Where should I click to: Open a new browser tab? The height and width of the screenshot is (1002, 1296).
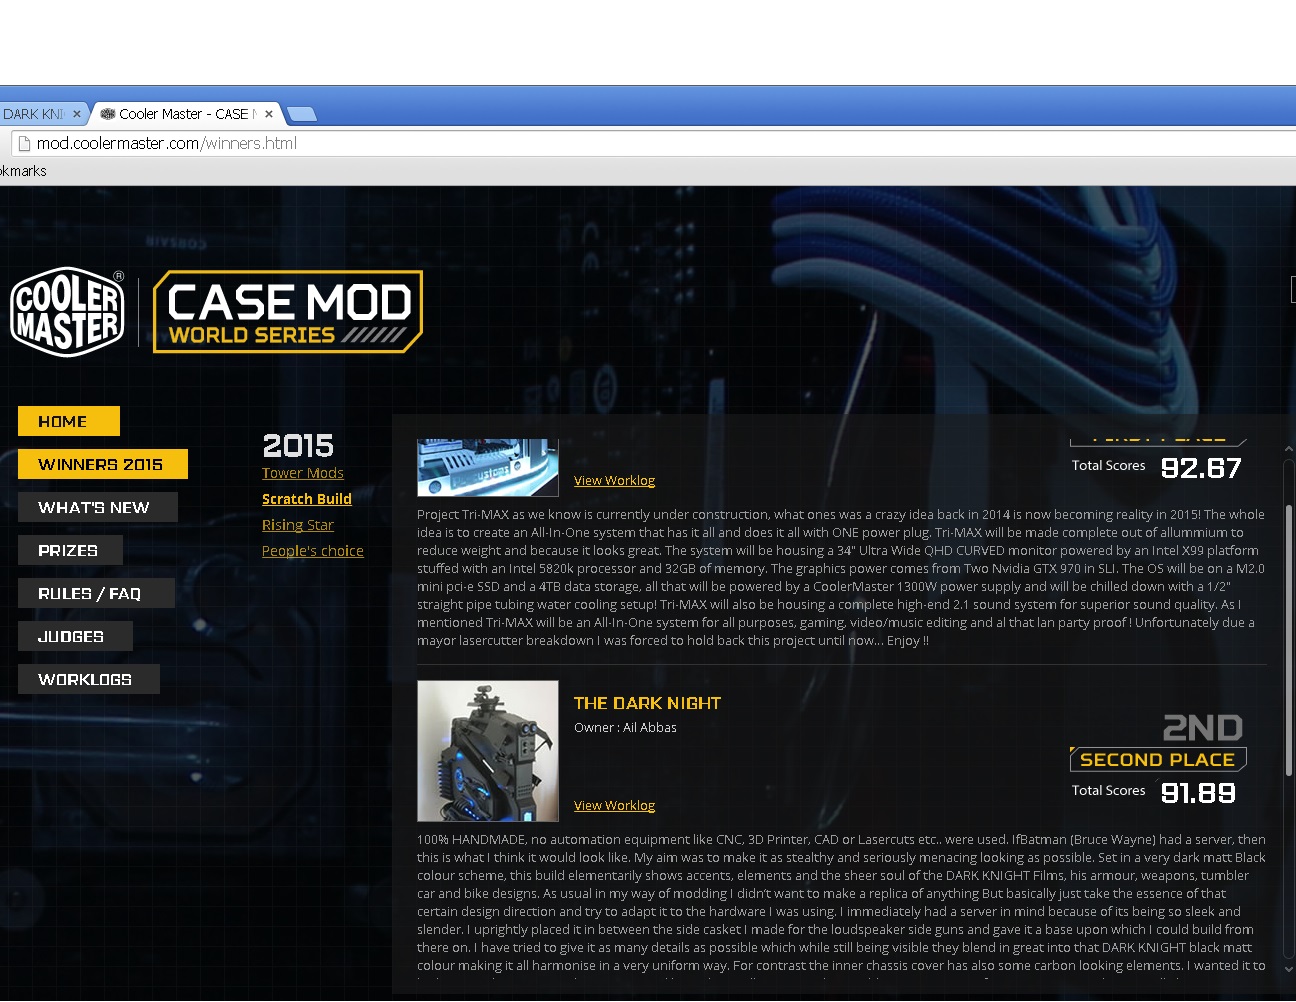pos(302,114)
